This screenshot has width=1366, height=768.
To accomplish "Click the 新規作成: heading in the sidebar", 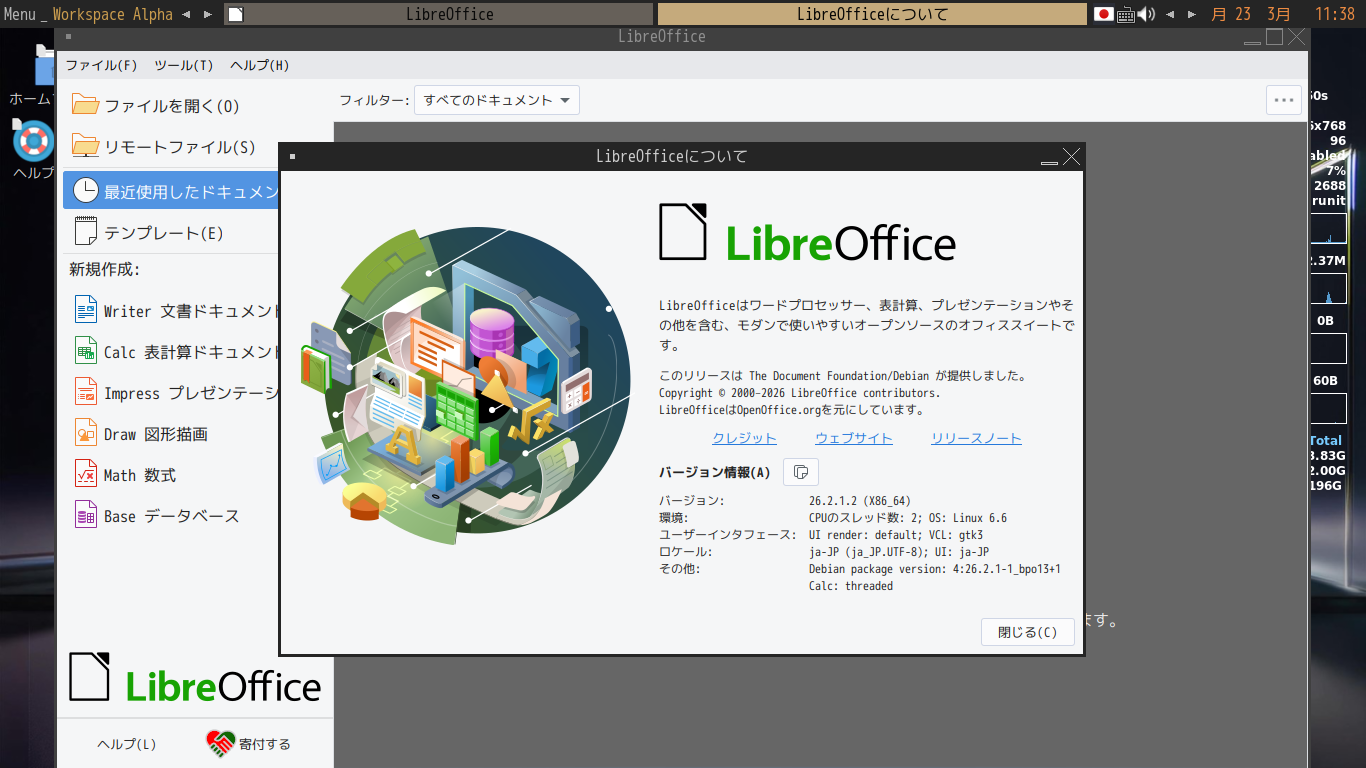I will (104, 270).
